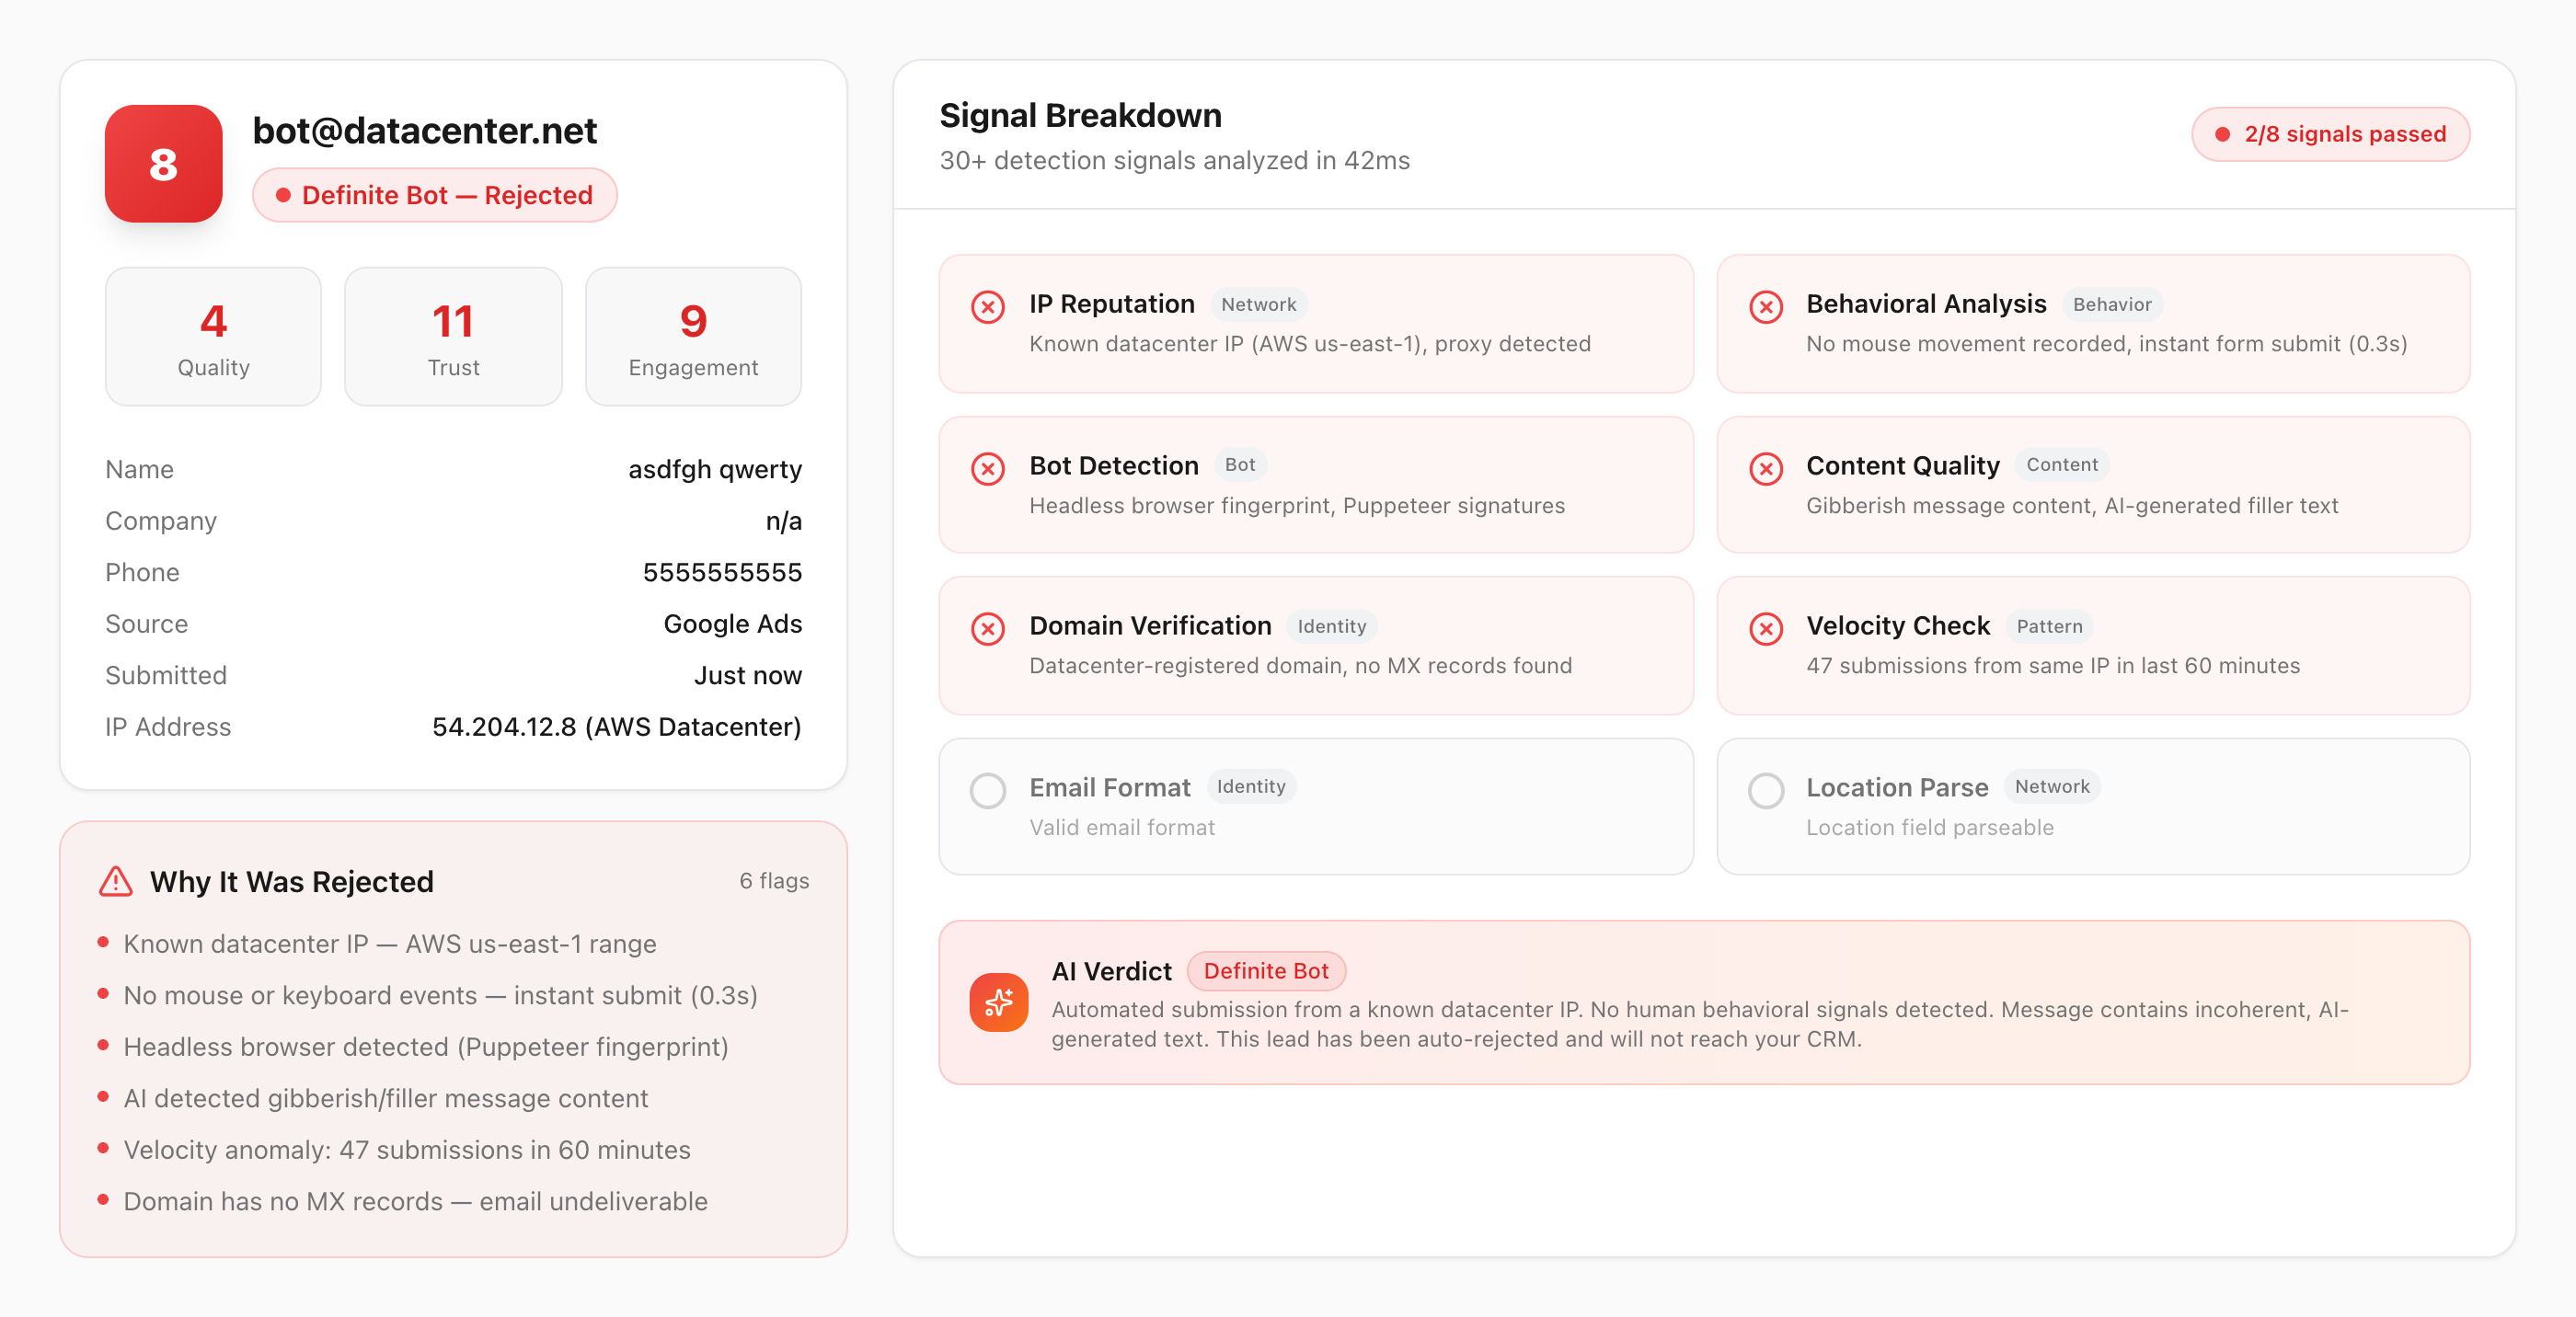Click the Content Quality rejection icon
This screenshot has height=1317, width=2576.
1767,468
